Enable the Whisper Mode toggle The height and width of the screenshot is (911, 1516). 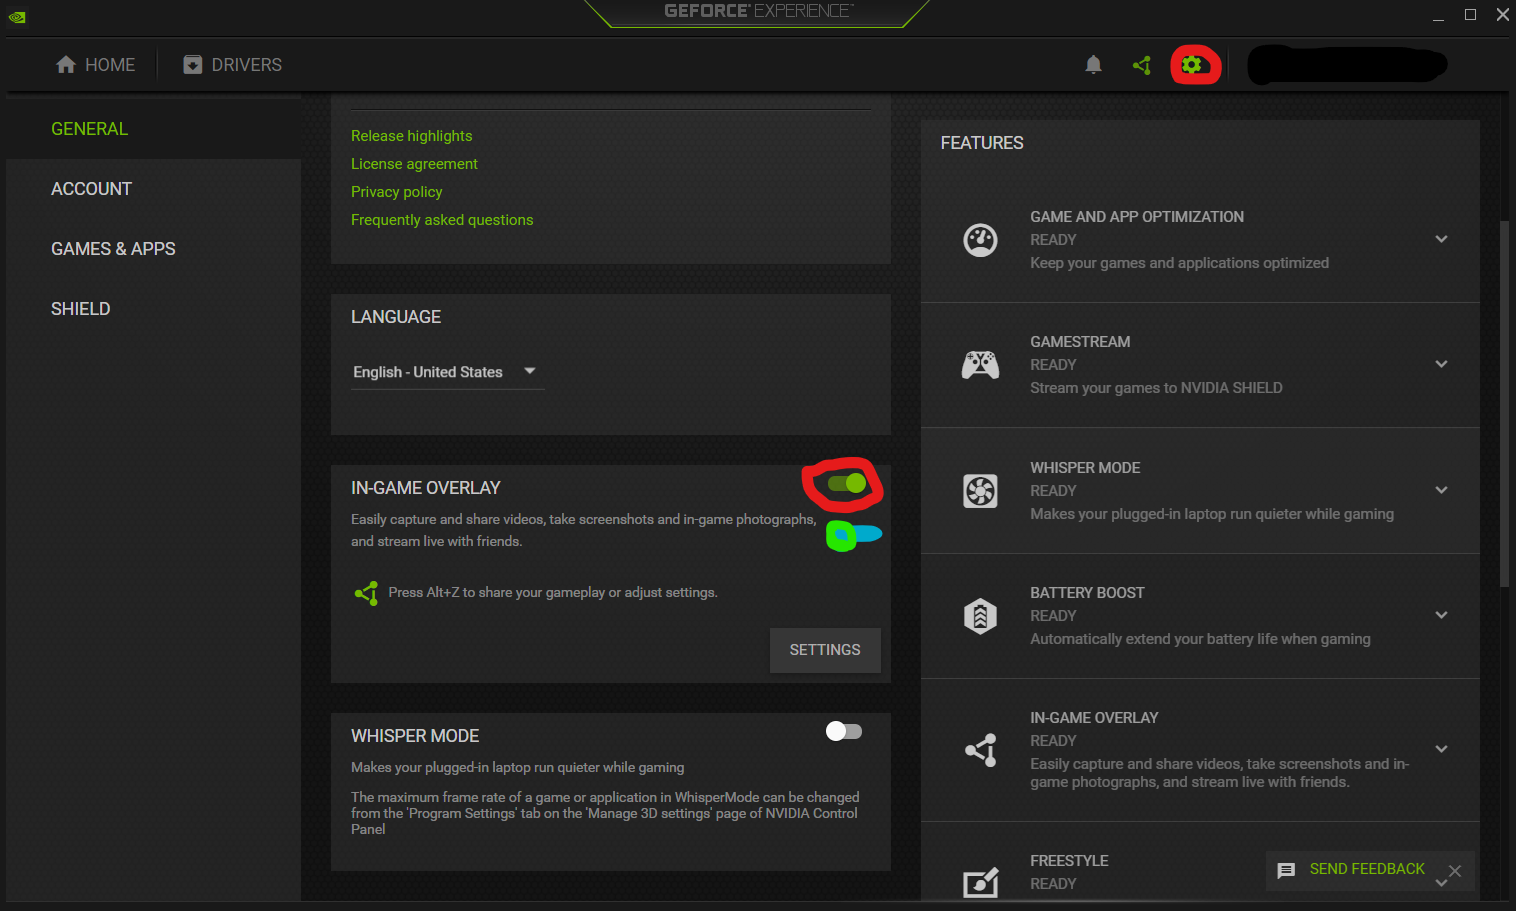[x=843, y=731]
